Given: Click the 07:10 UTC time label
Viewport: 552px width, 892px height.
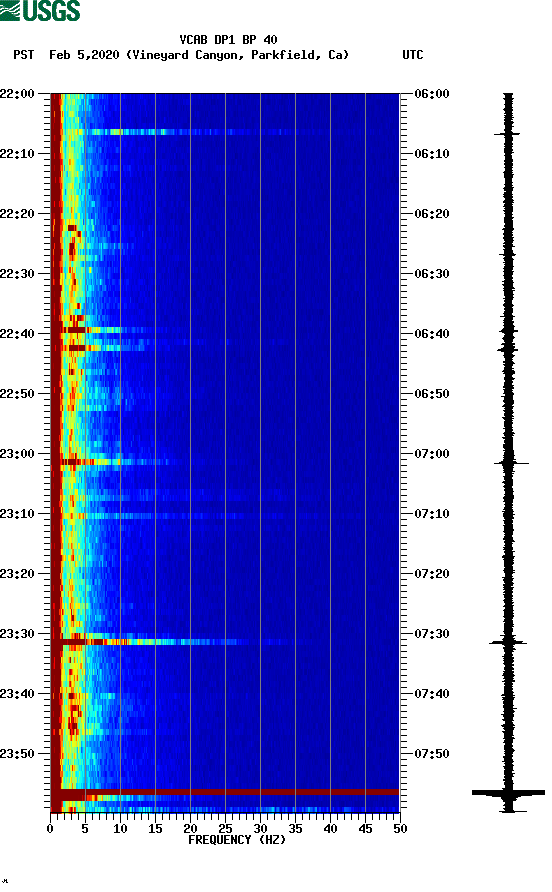Looking at the screenshot, I should click(x=432, y=514).
